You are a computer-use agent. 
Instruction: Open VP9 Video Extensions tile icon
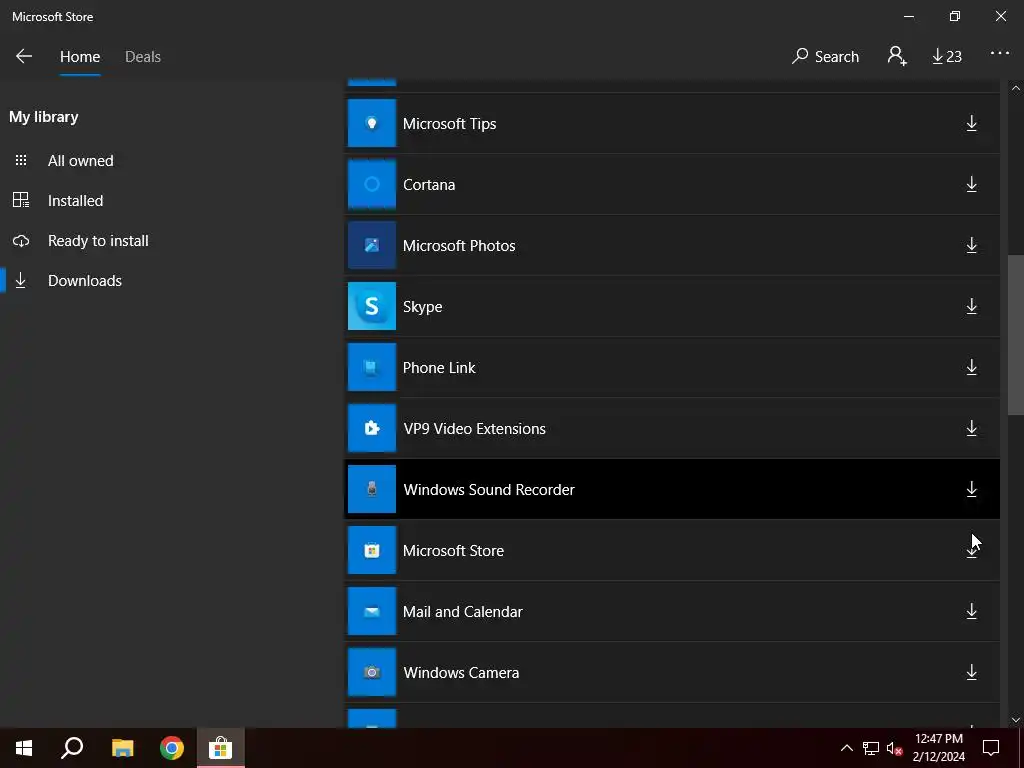pyautogui.click(x=372, y=428)
